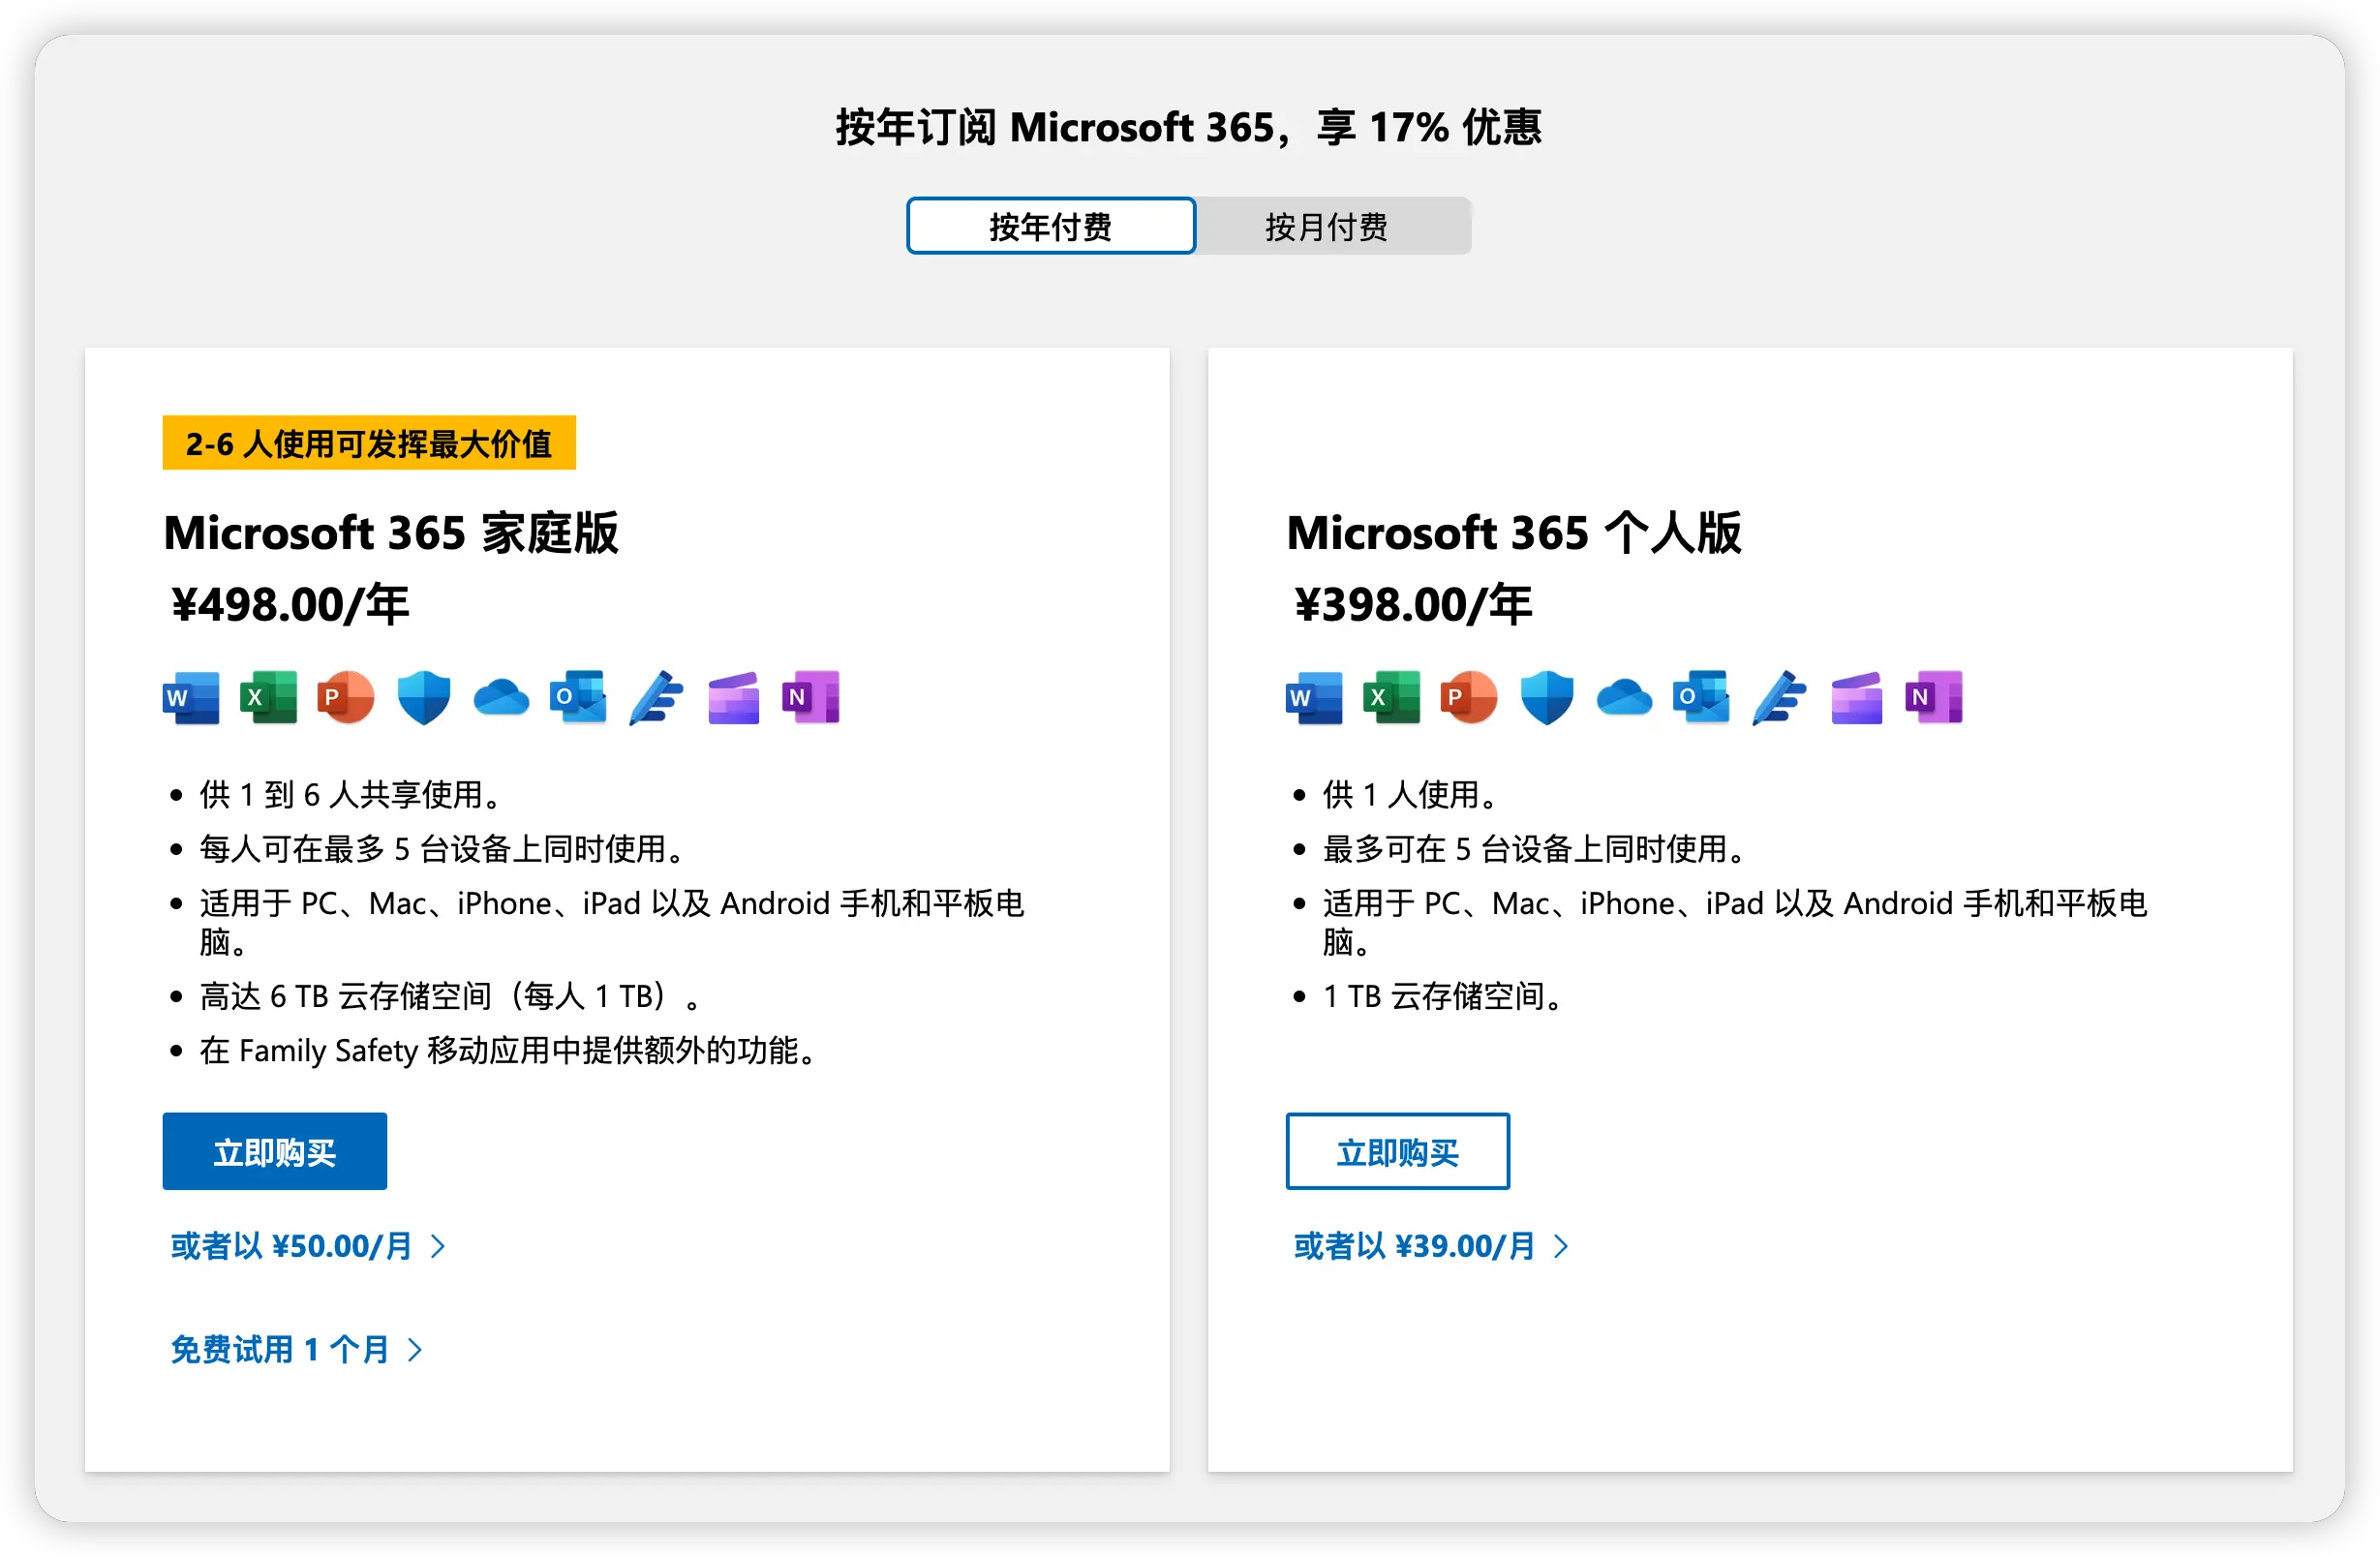Click Clipchamp icon in 个人版 card
2380x1557 pixels.
(1856, 697)
